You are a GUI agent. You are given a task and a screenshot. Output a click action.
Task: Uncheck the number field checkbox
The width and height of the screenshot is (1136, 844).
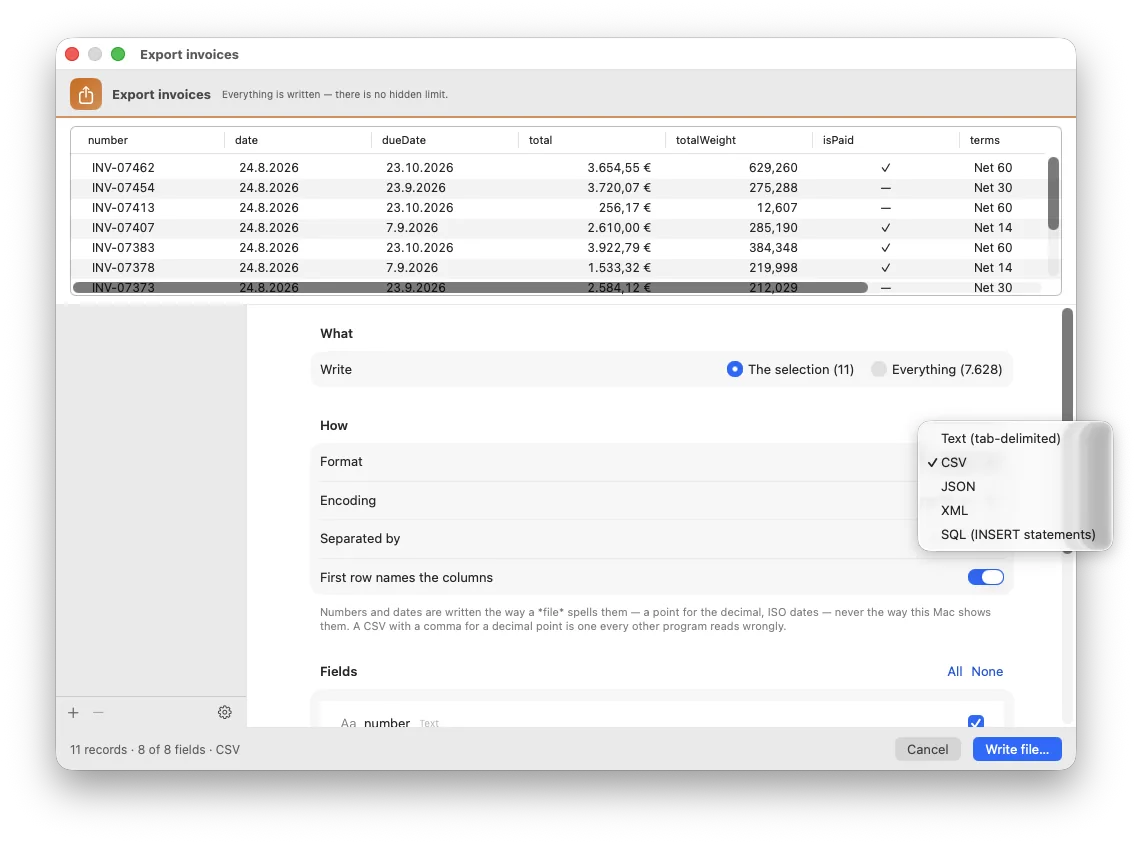pos(976,722)
